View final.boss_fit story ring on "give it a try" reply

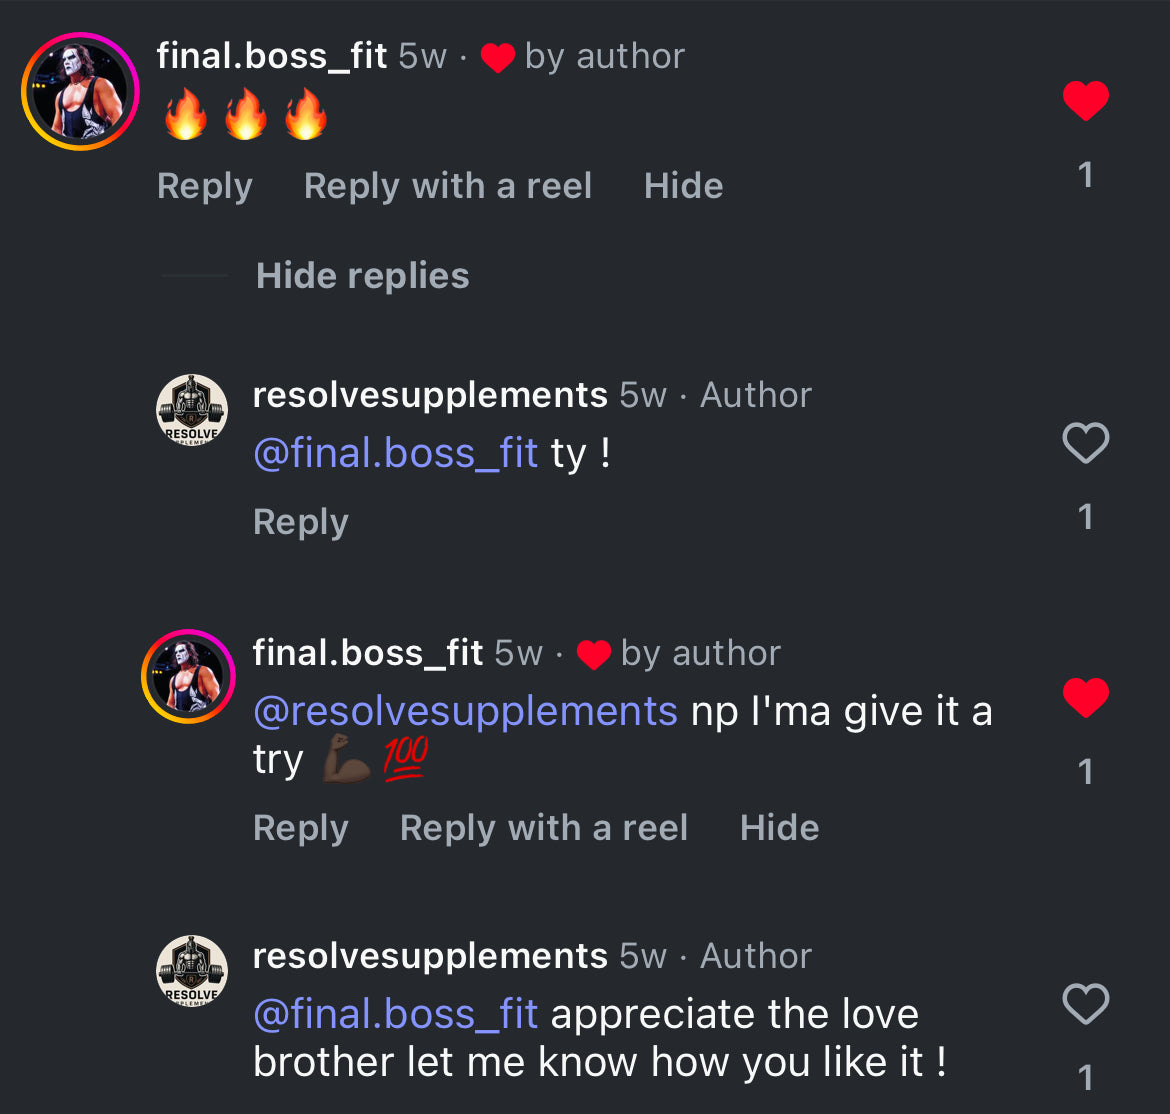click(x=188, y=677)
